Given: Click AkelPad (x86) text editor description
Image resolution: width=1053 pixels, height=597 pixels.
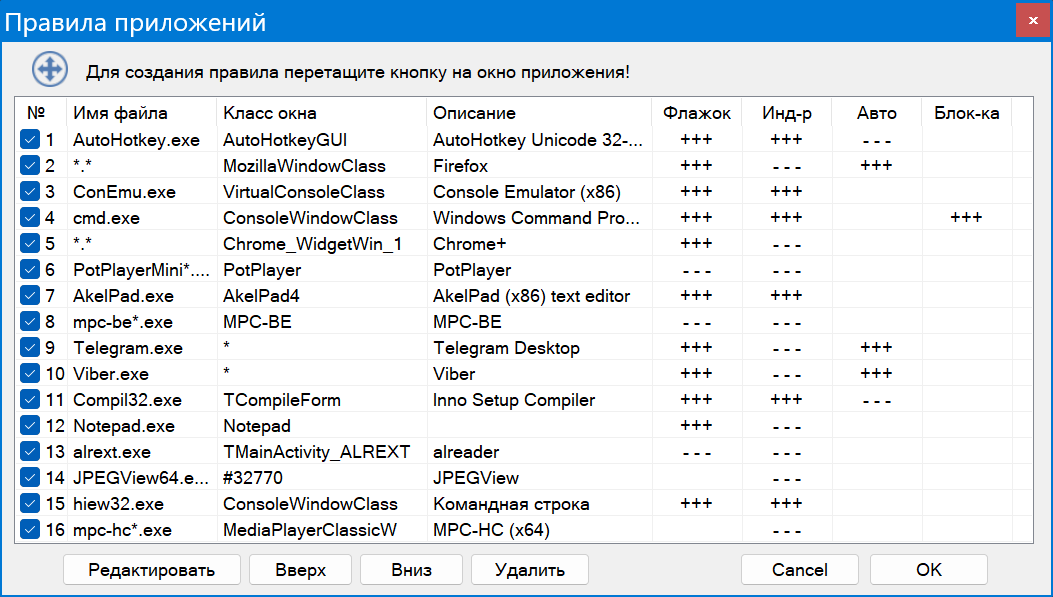Looking at the screenshot, I should tap(531, 296).
